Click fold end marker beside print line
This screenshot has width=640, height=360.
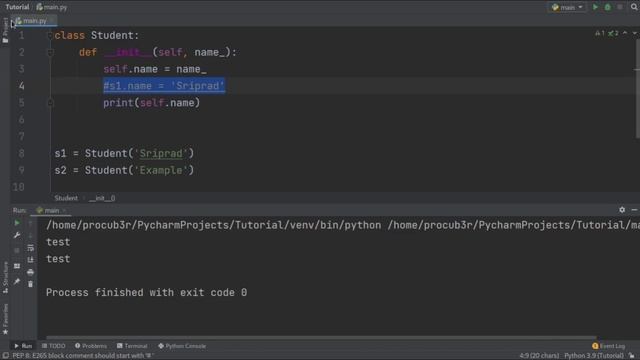click(x=50, y=103)
